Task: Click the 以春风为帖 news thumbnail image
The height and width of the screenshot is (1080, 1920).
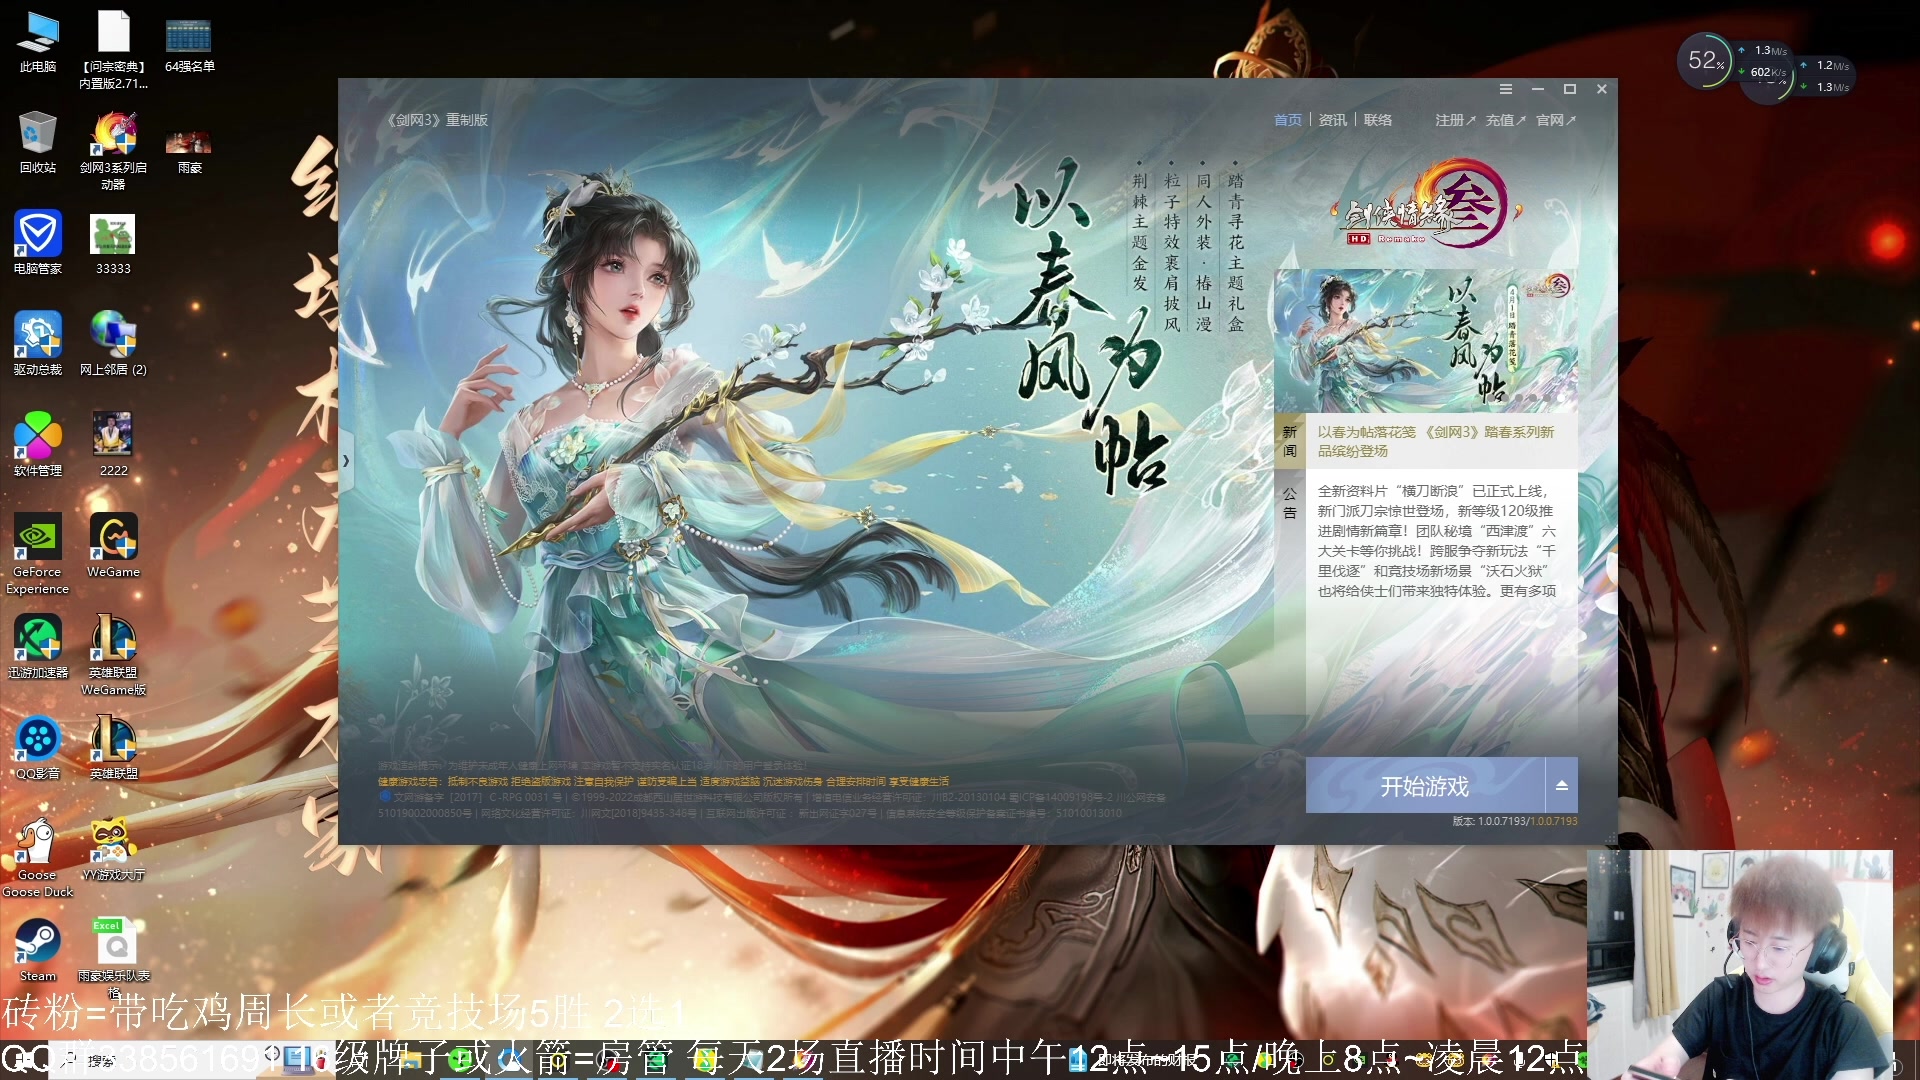Action: point(1425,340)
